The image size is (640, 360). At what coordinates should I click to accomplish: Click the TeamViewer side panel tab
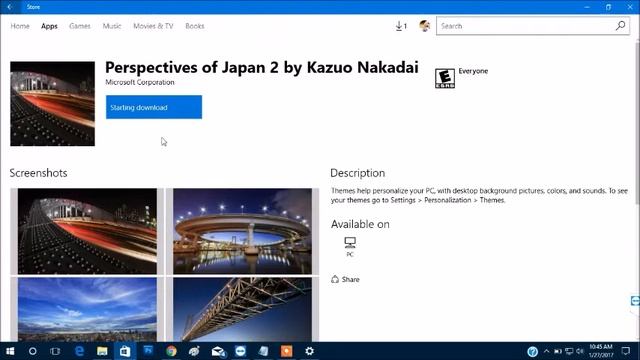(x=636, y=301)
